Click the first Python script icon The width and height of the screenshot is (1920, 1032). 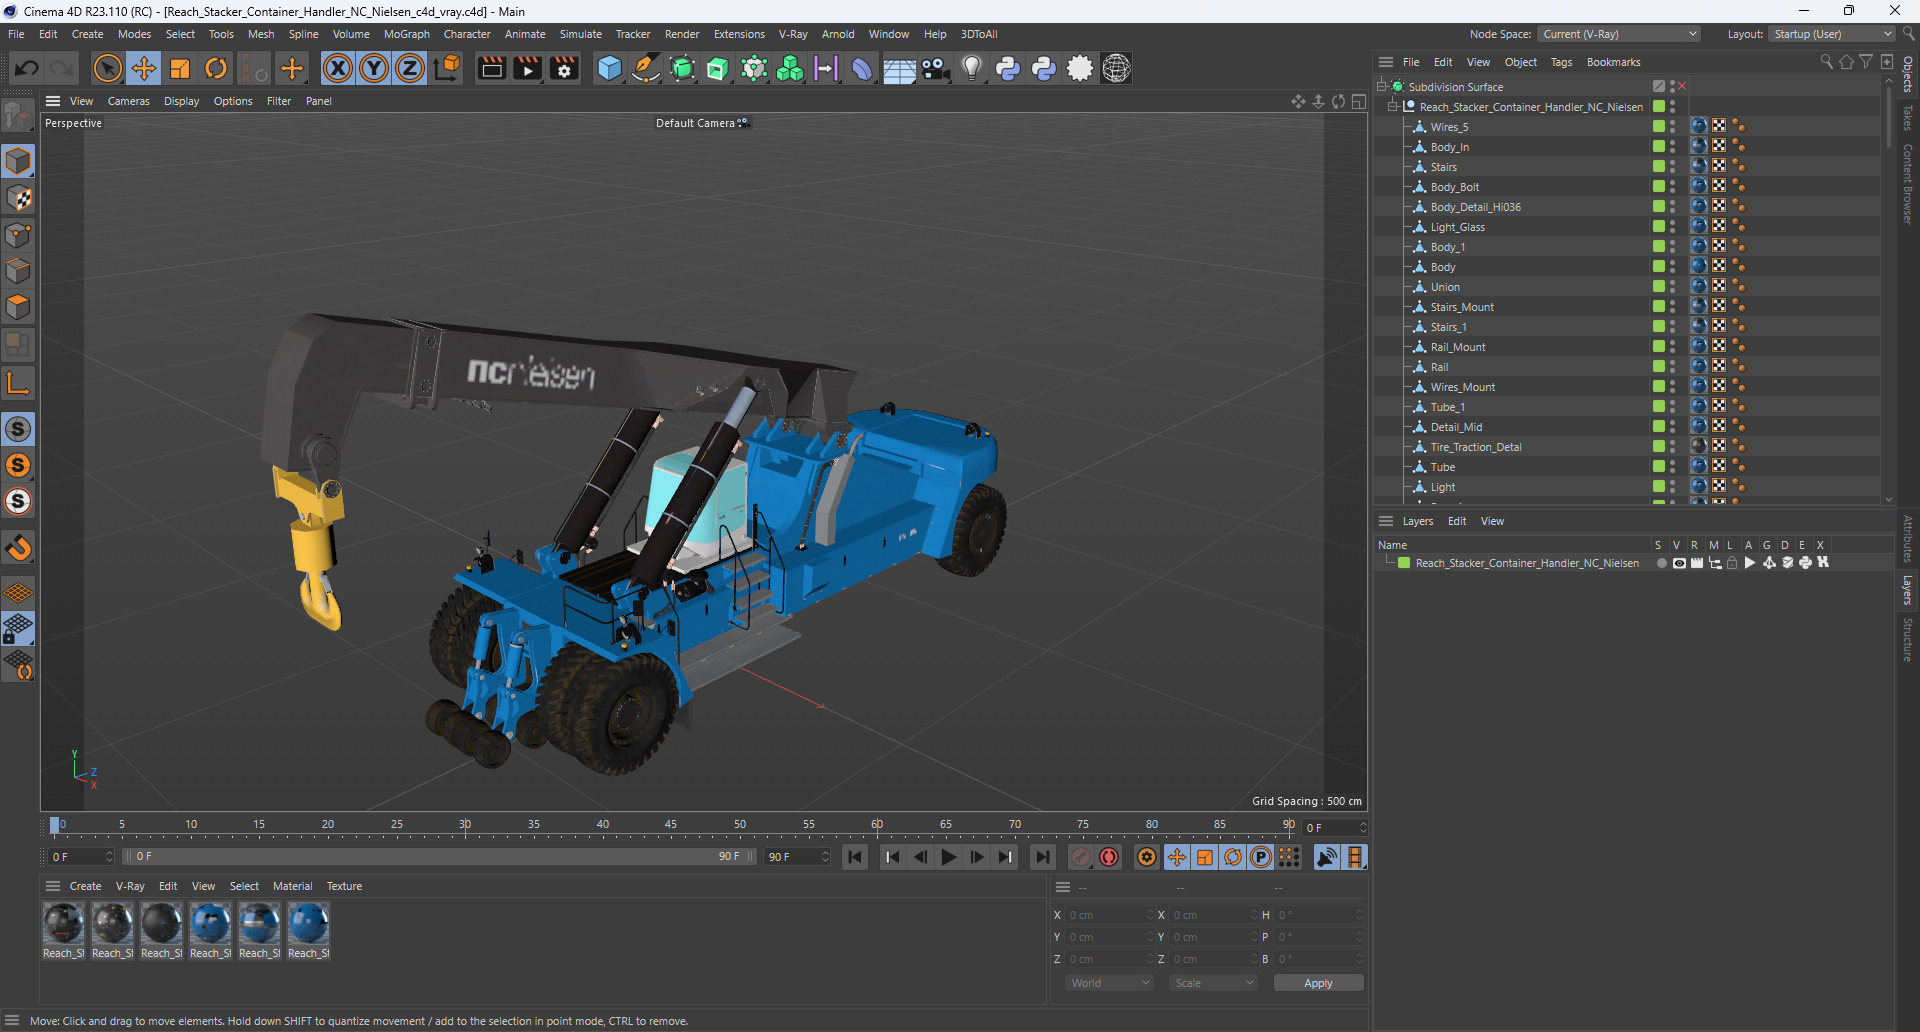coord(1008,68)
